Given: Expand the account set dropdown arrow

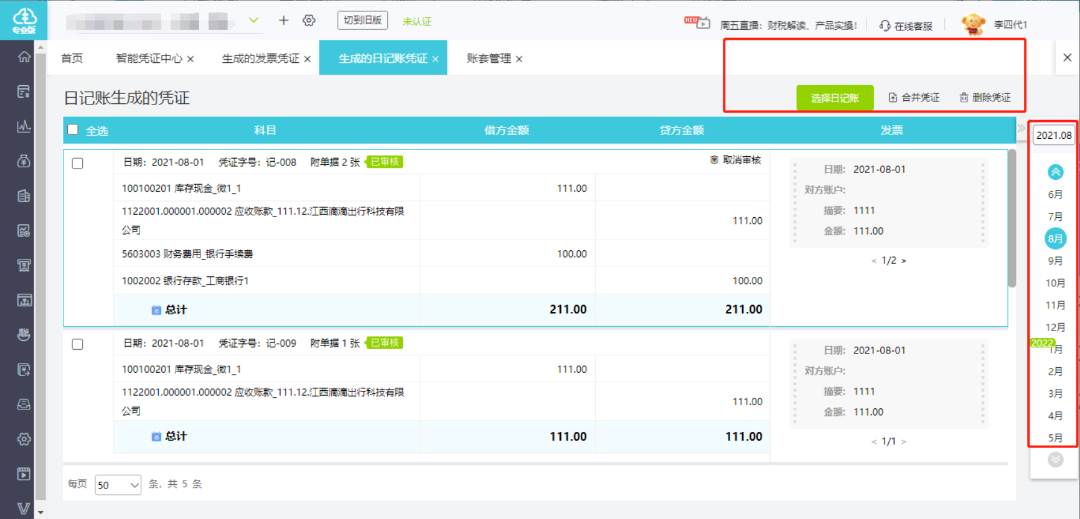Looking at the screenshot, I should click(x=254, y=20).
